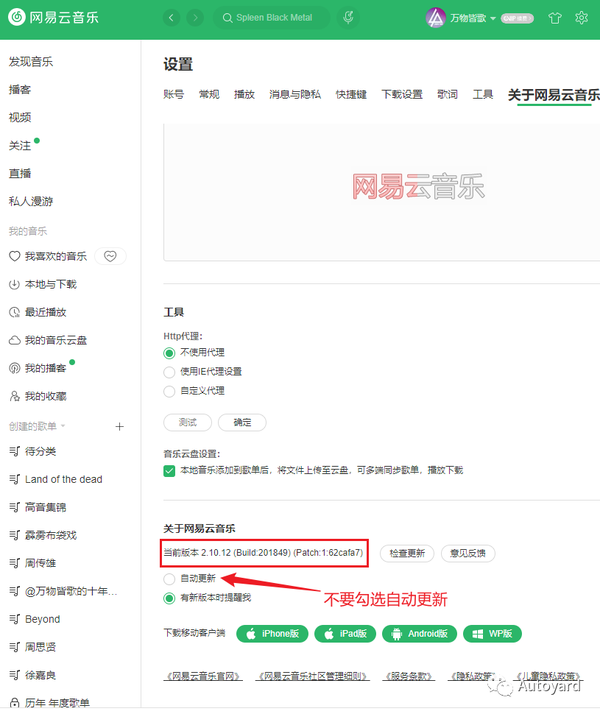Click the NetEase Cloud Music logo icon
Image resolution: width=600 pixels, height=714 pixels.
[17, 17]
